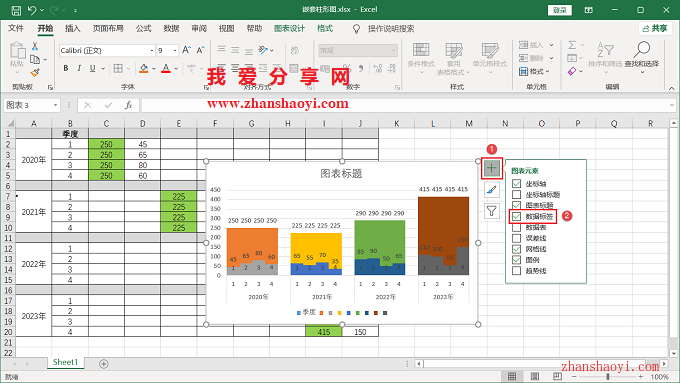Toggle the 误差线 checkbox
The image size is (680, 383).
point(516,238)
